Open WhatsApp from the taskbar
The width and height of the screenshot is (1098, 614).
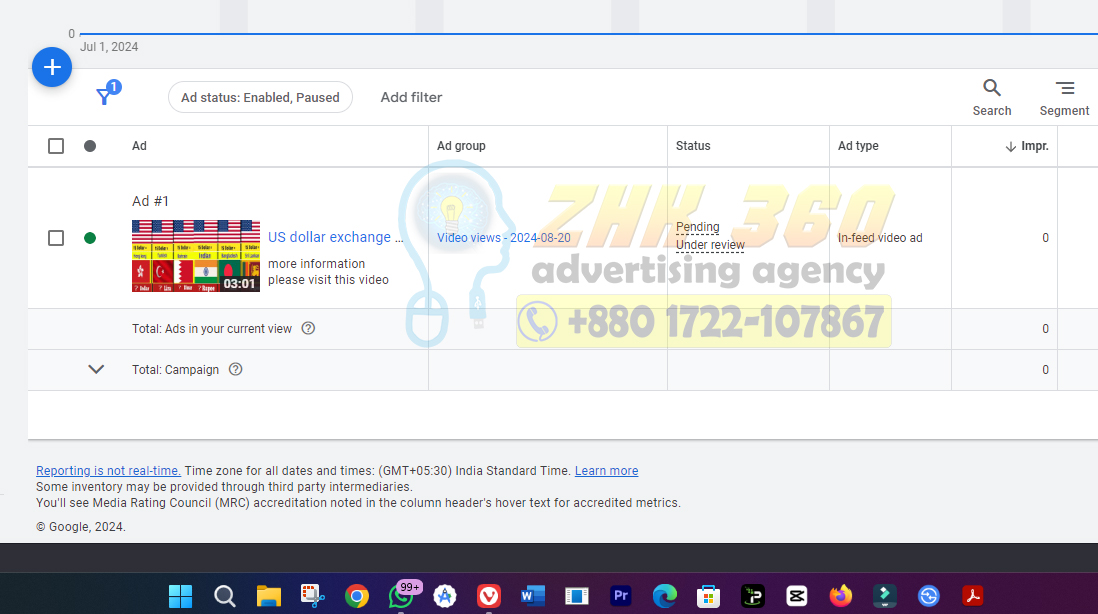click(401, 596)
